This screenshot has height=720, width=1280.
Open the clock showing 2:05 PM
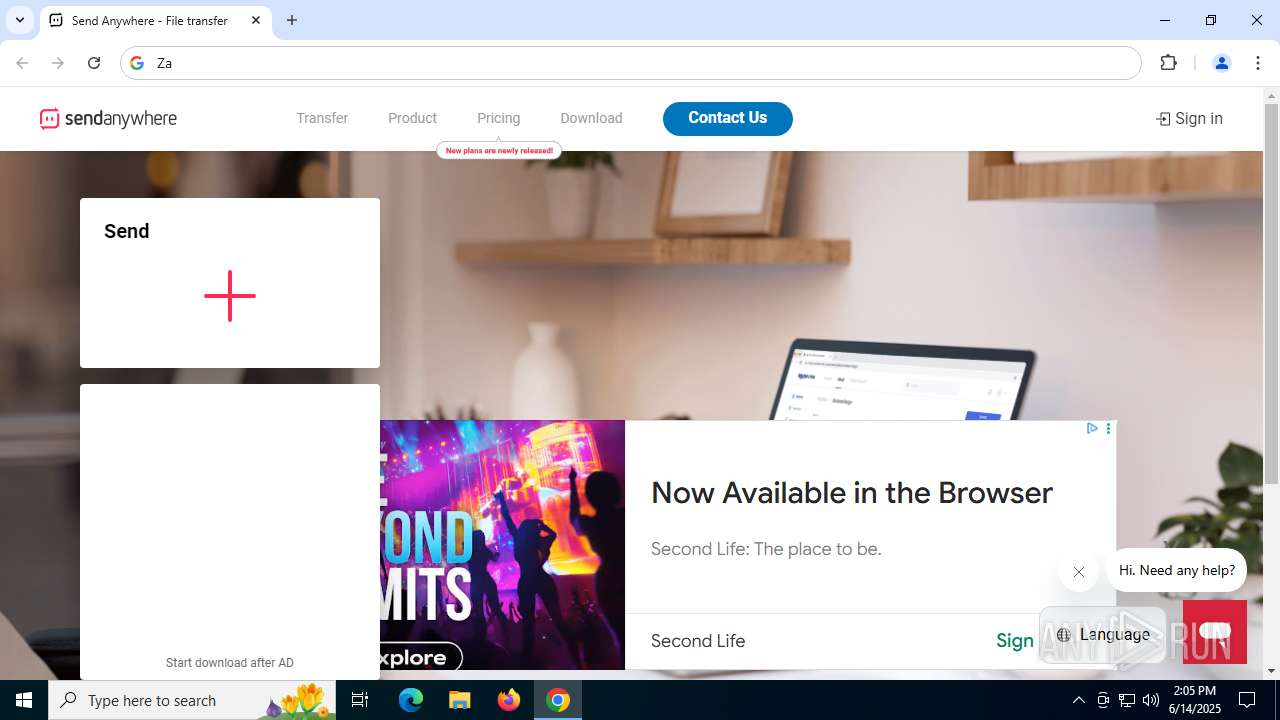(x=1195, y=700)
